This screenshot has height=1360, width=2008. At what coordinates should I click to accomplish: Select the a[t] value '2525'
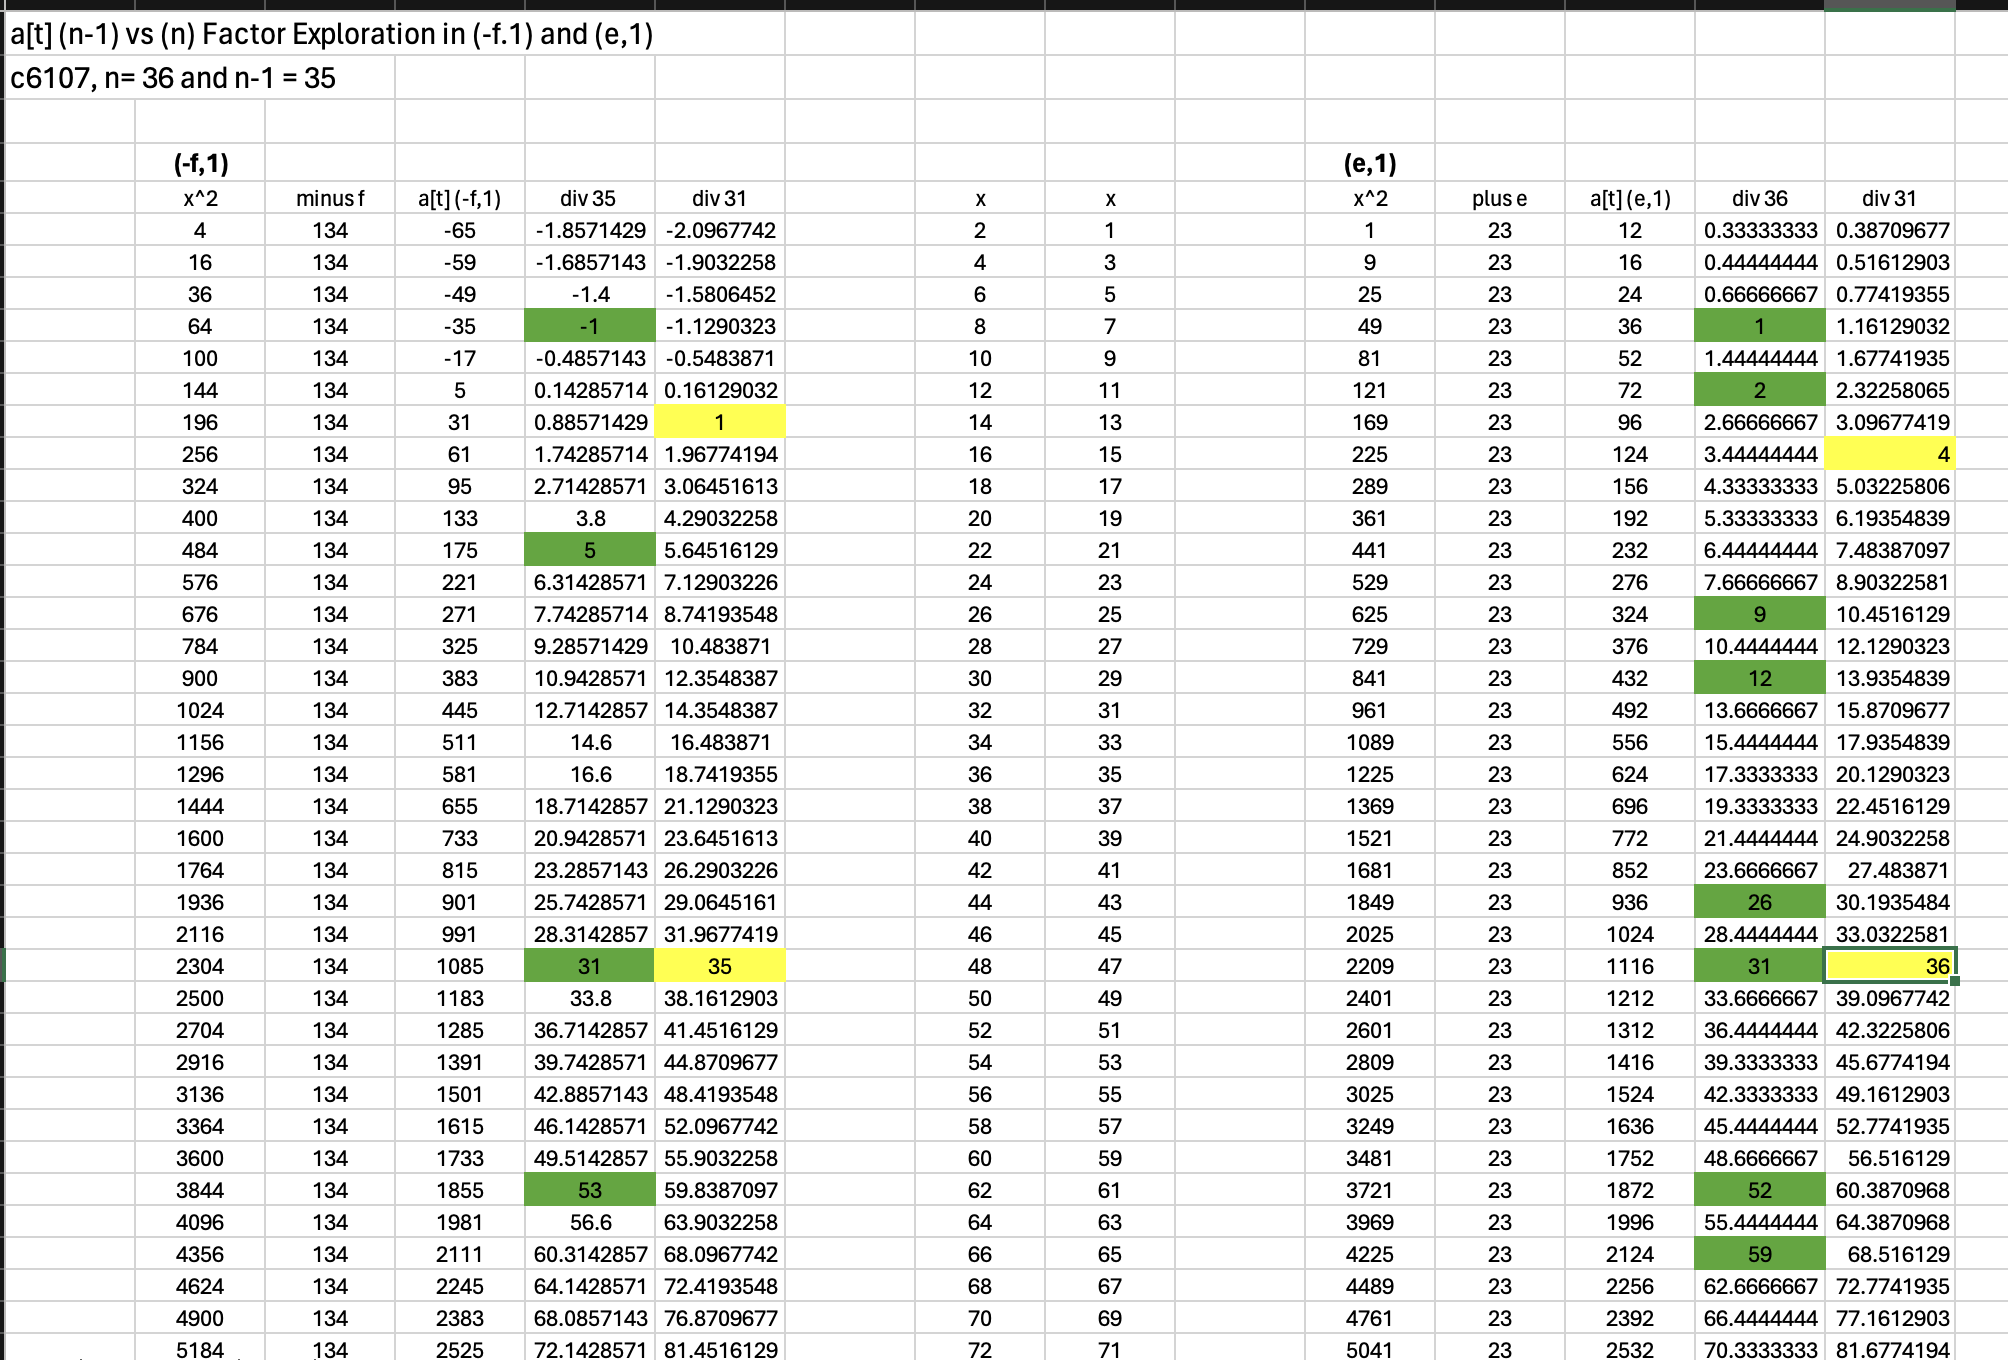pyautogui.click(x=460, y=1349)
